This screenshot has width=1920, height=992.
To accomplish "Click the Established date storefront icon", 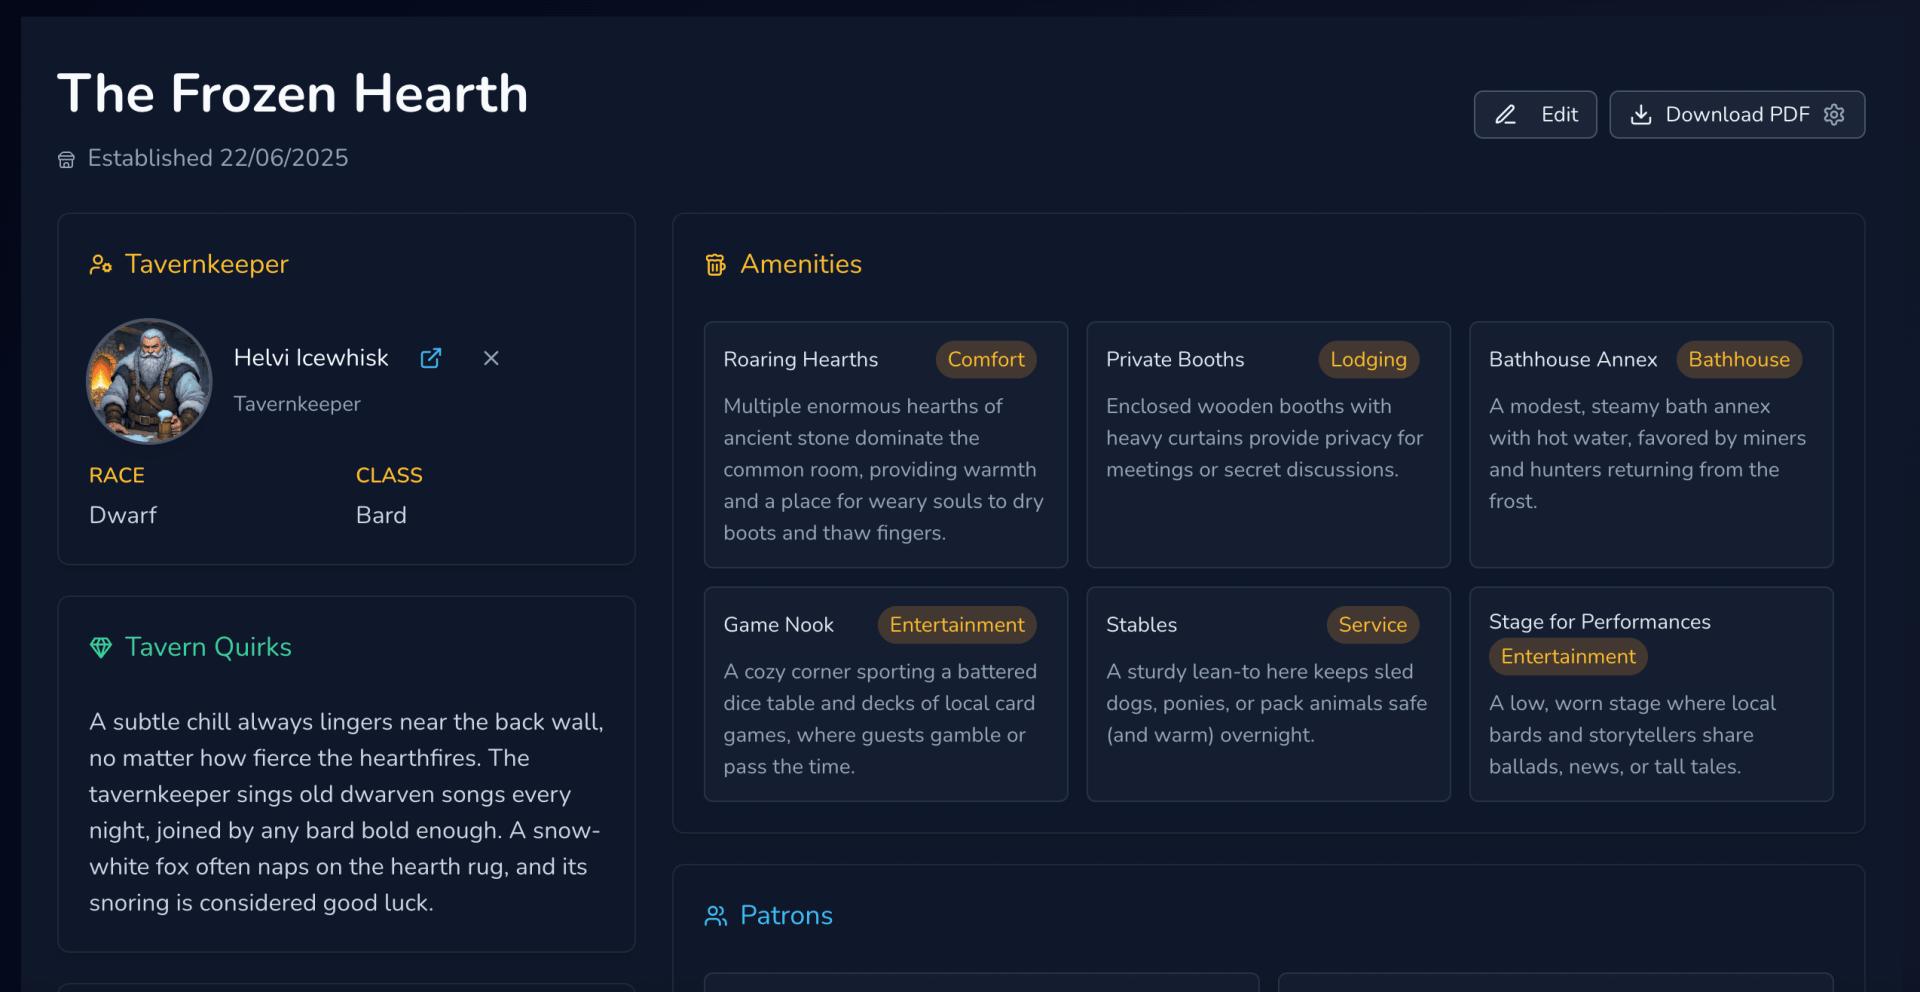I will [x=67, y=160].
